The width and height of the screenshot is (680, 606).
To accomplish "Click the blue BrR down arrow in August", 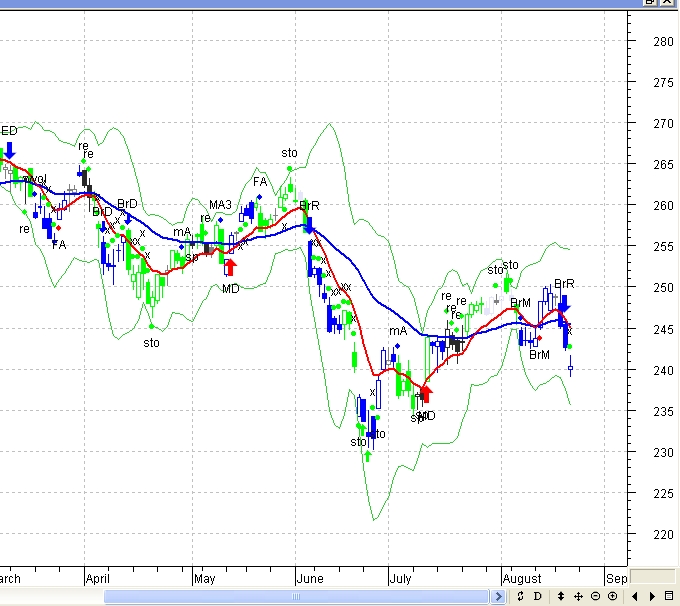I will [x=564, y=303].
